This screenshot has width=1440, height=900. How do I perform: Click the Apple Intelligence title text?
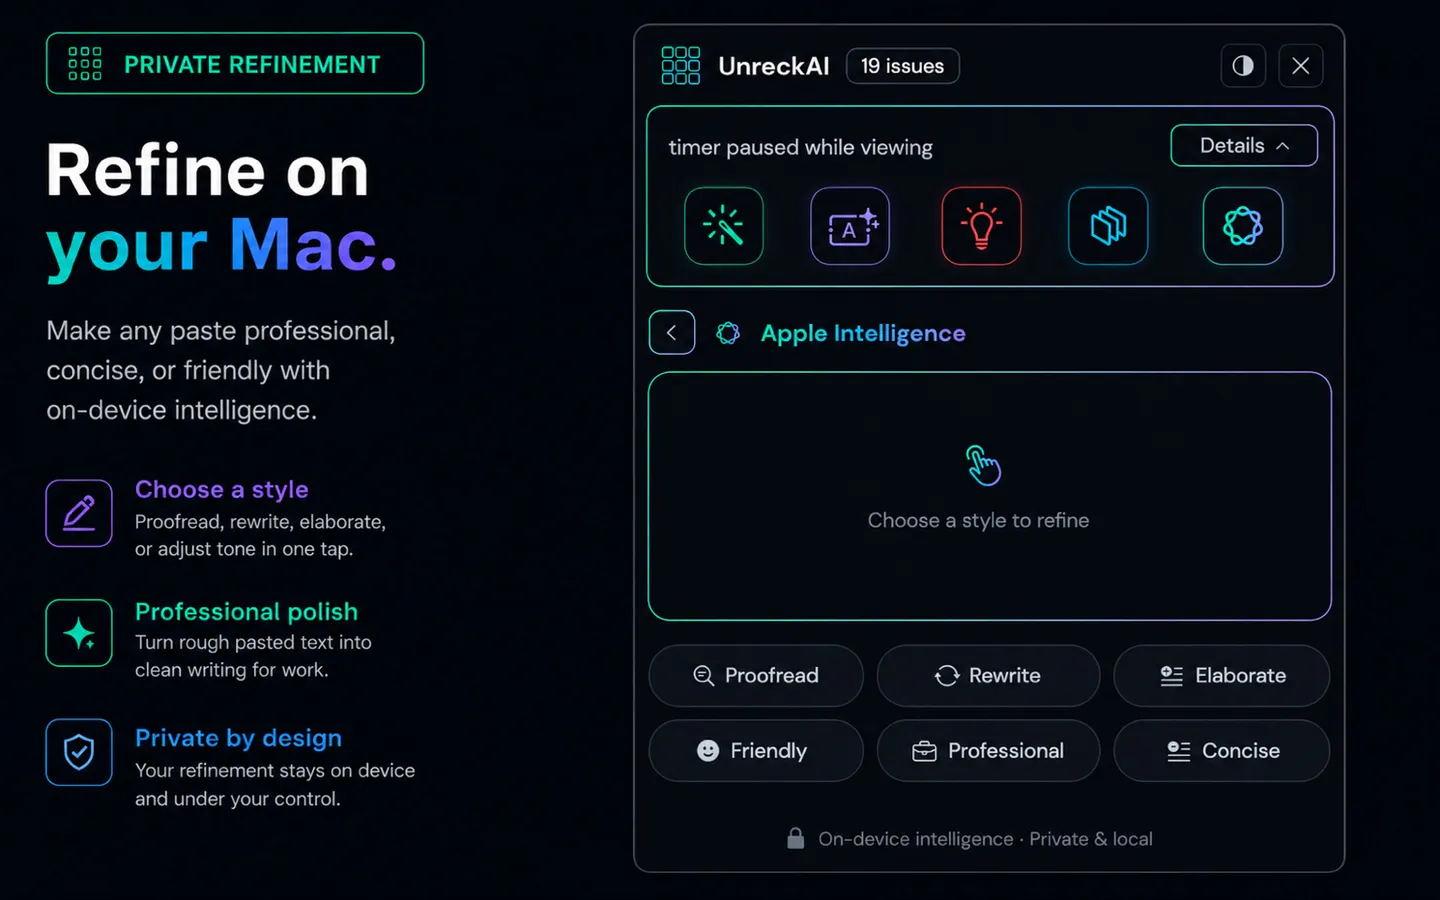[x=863, y=333]
